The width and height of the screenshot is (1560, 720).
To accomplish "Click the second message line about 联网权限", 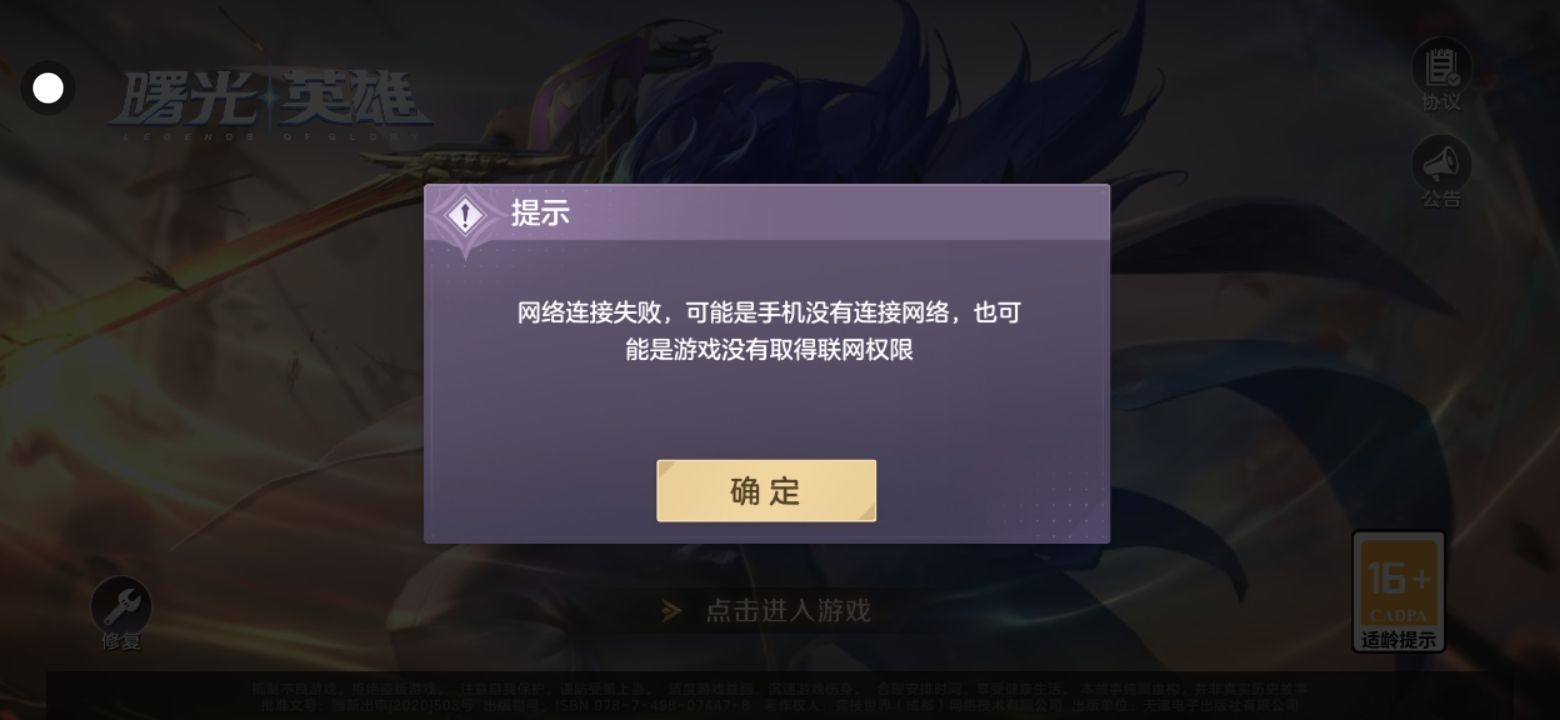I will click(x=769, y=350).
